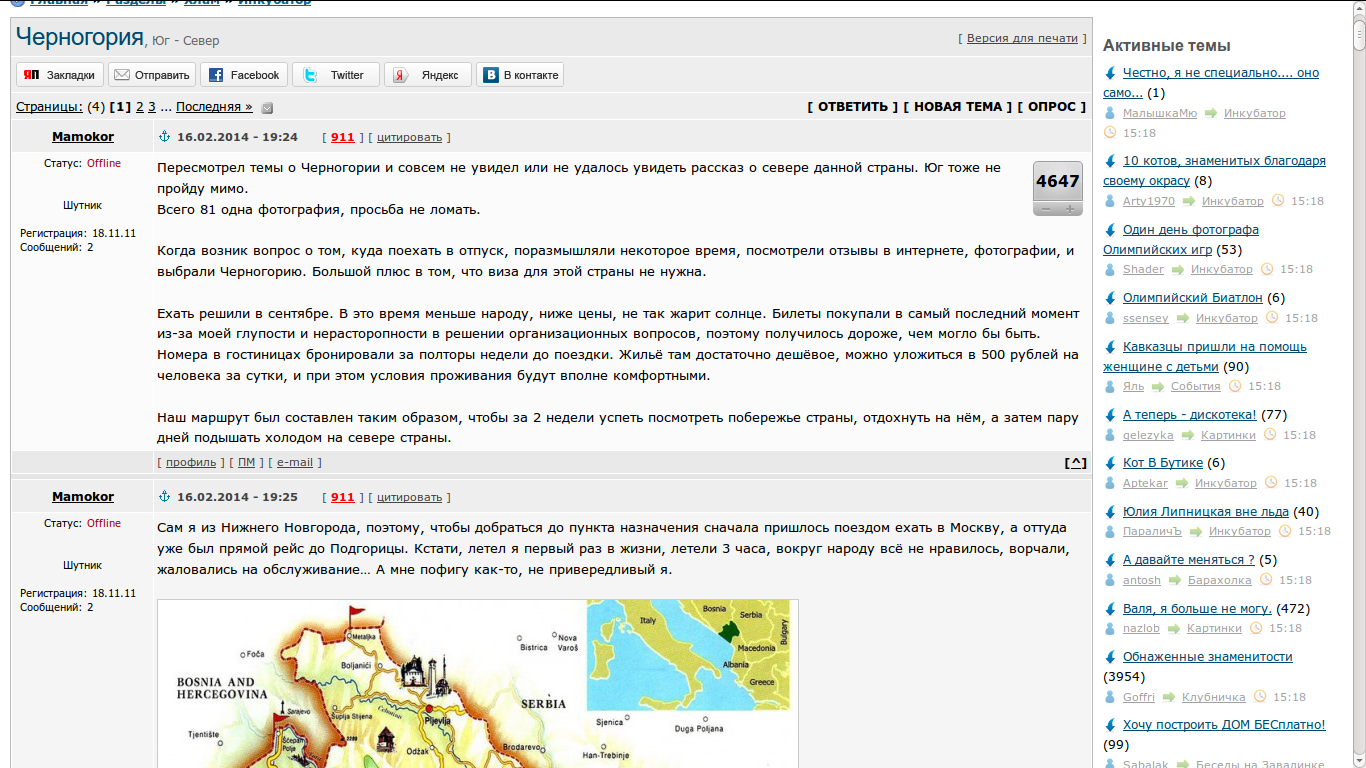
Task: Open Клубничка section link
Action: [1214, 697]
